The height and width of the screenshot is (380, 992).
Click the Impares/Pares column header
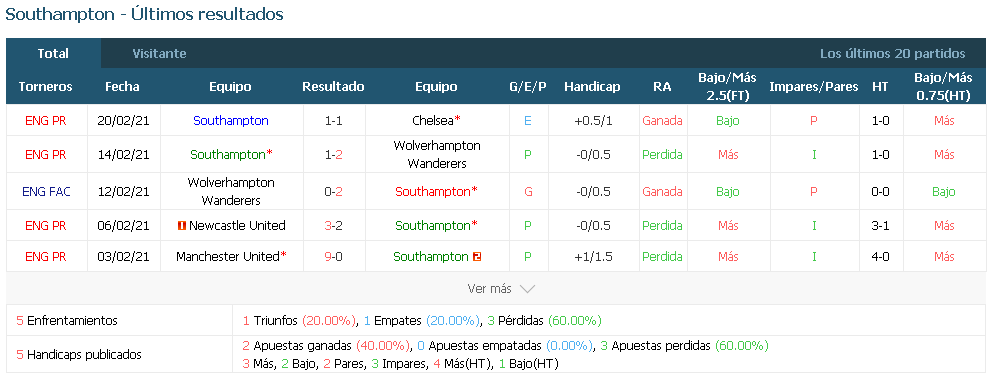tap(814, 87)
